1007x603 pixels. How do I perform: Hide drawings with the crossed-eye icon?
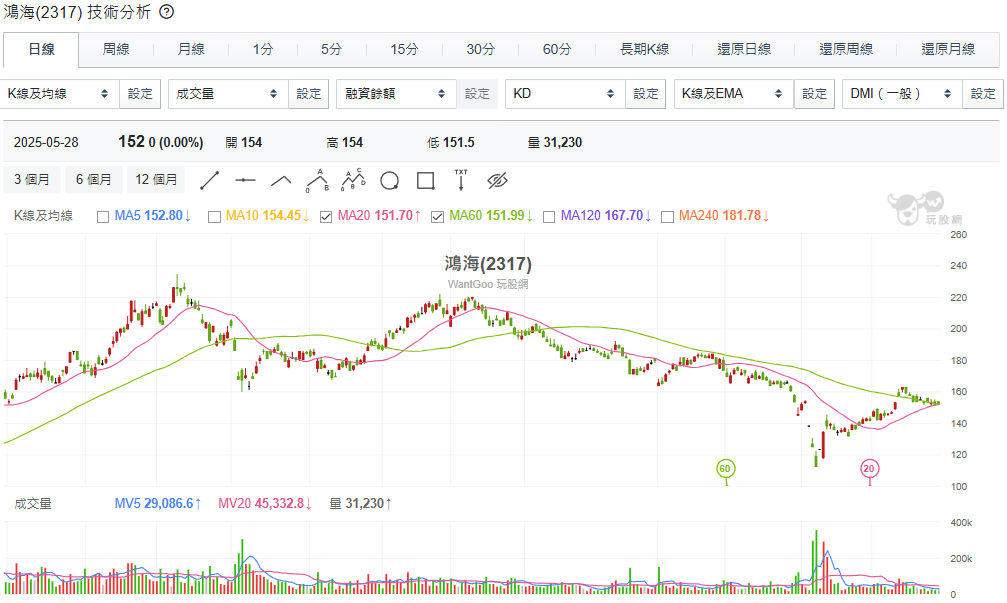pos(498,180)
